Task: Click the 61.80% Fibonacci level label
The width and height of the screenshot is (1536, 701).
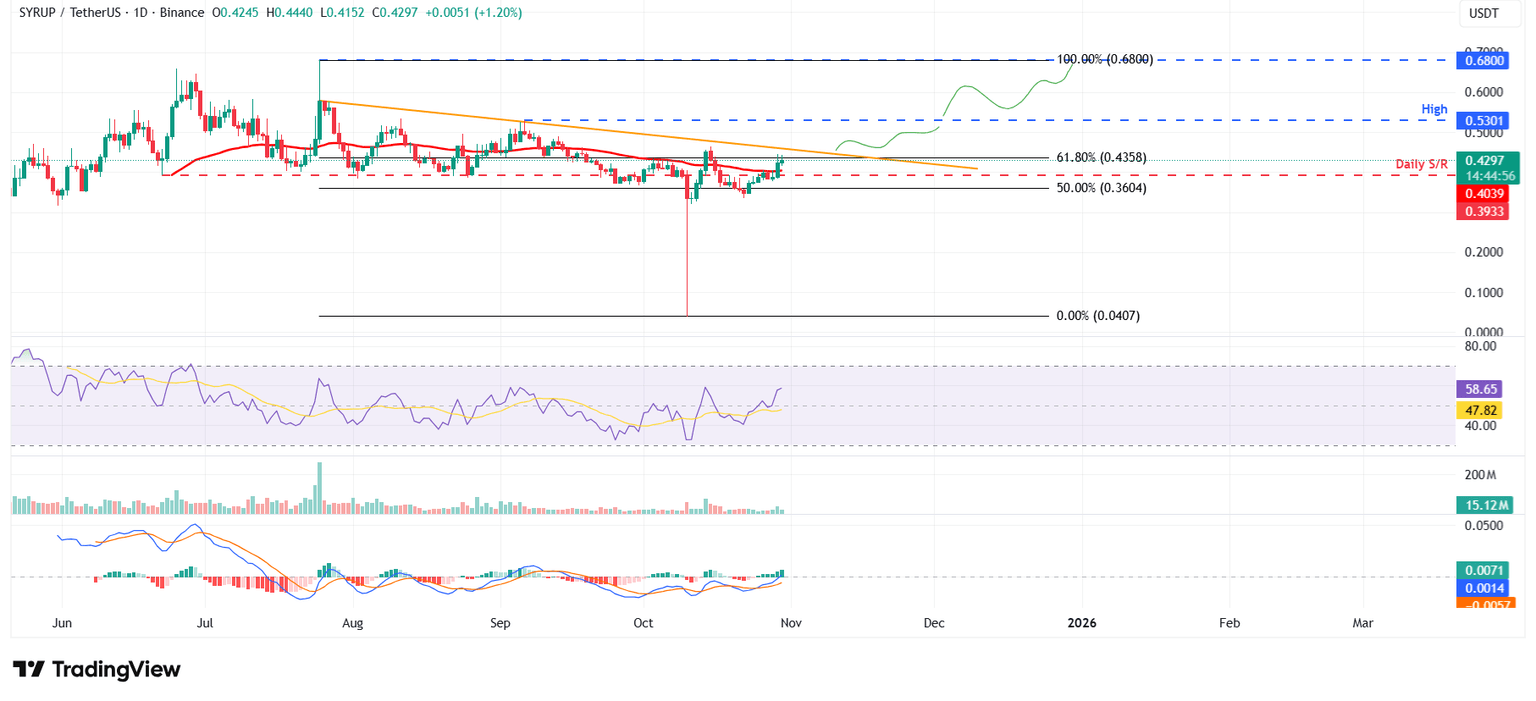Action: tap(1100, 157)
